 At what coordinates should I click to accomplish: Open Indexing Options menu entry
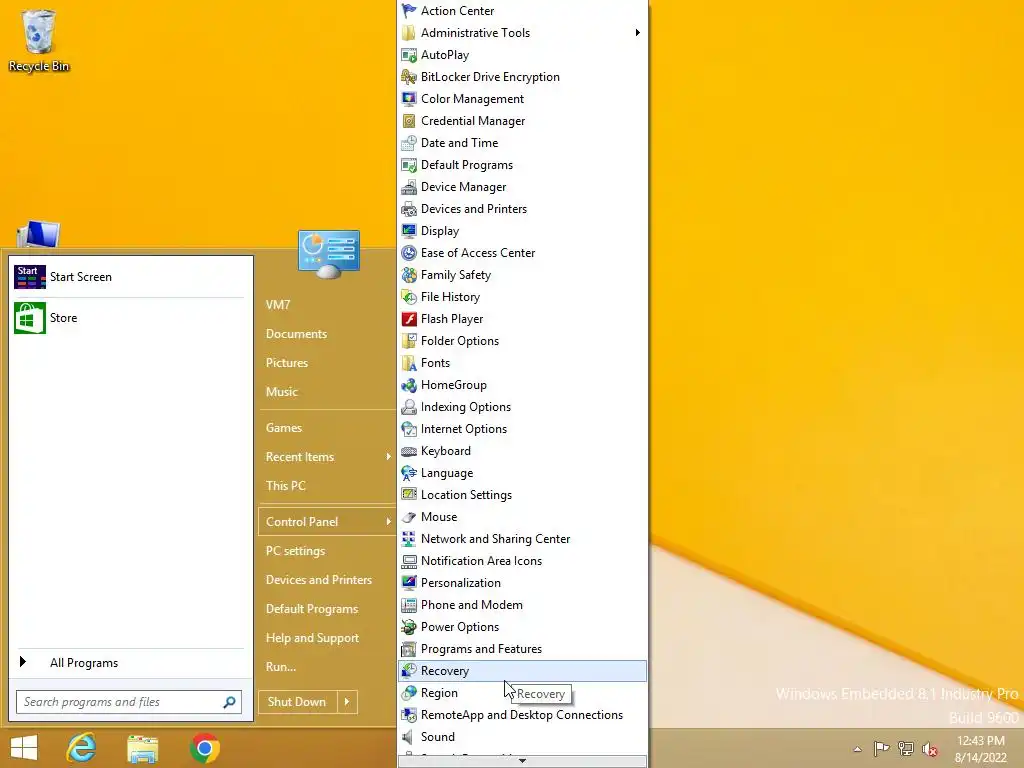click(522, 407)
